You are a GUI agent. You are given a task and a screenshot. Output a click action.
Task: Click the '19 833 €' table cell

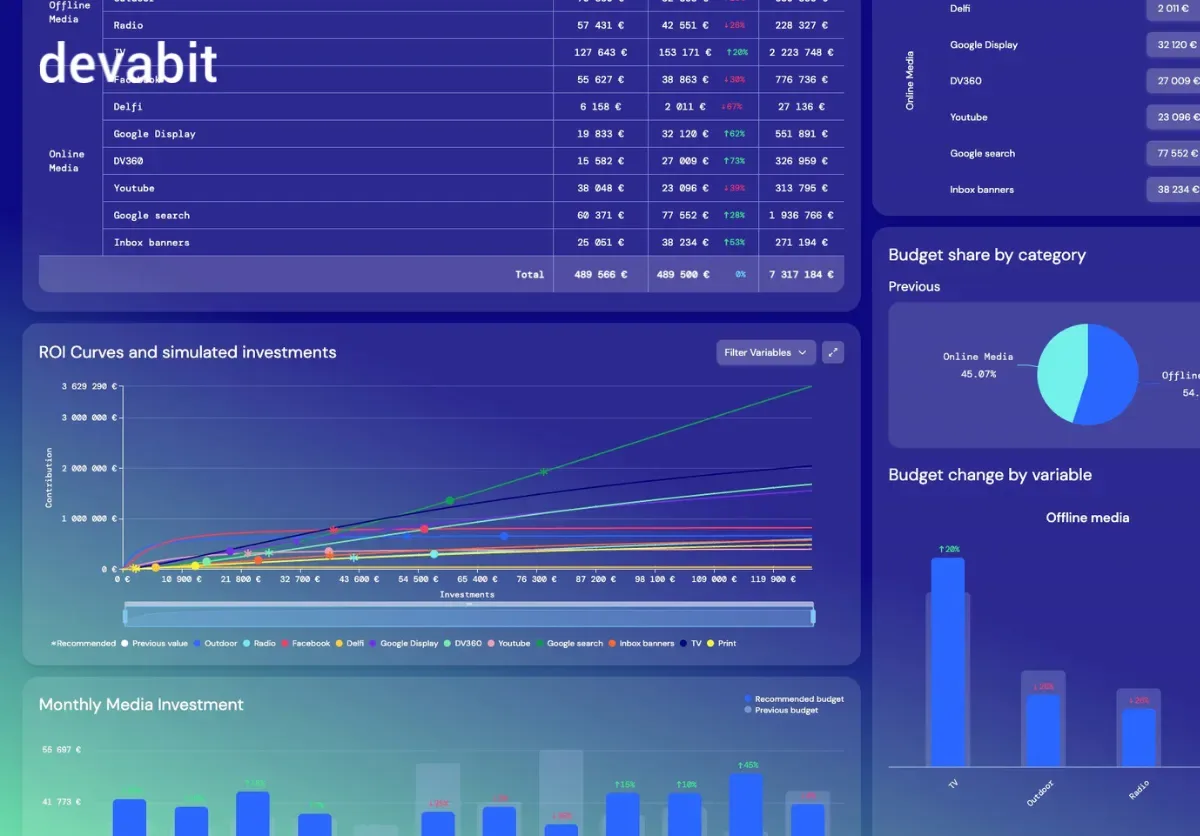tap(601, 134)
